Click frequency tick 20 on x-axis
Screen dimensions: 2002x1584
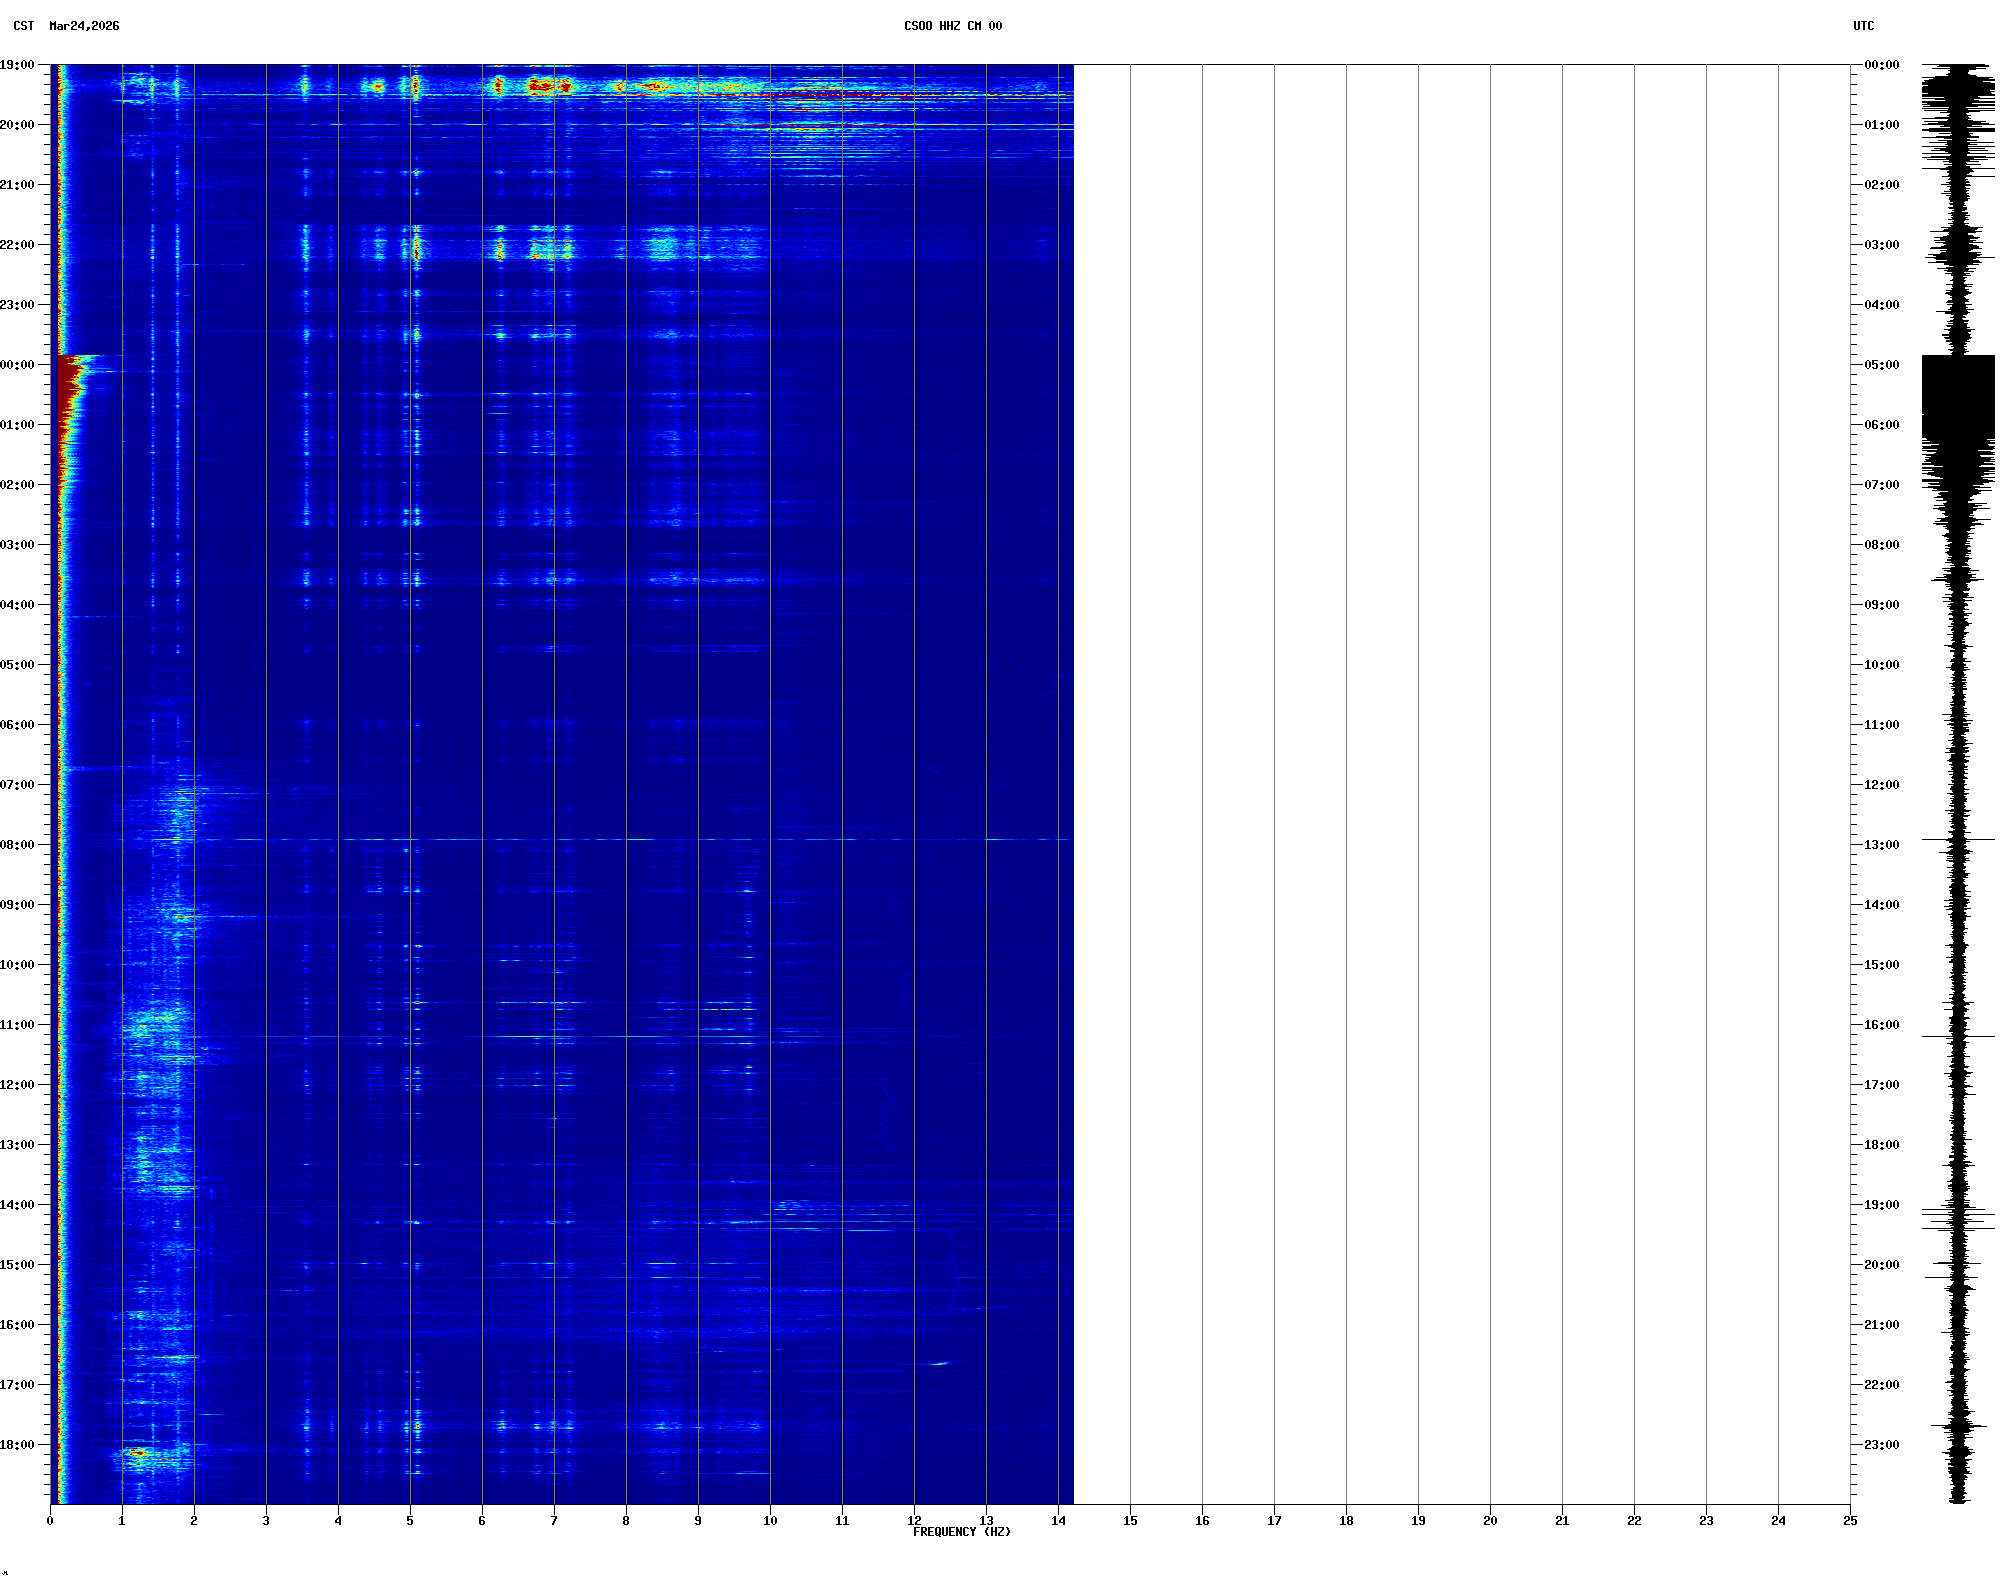pos(1490,1521)
